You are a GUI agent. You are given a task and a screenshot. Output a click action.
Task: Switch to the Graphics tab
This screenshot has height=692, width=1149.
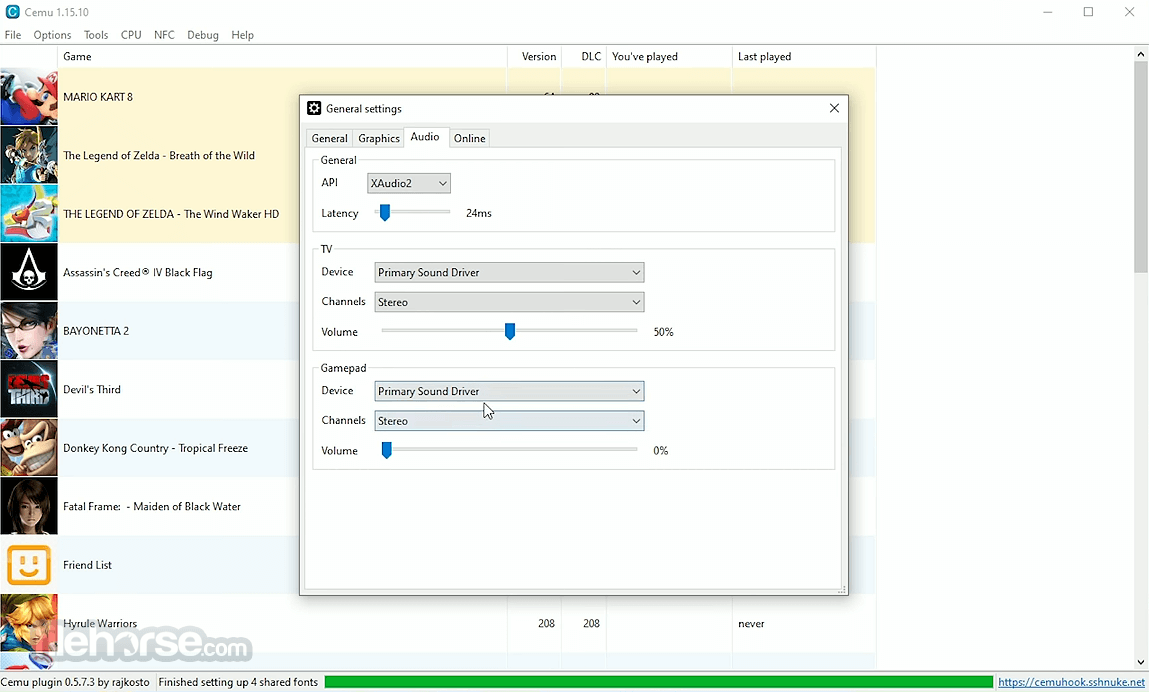(379, 139)
